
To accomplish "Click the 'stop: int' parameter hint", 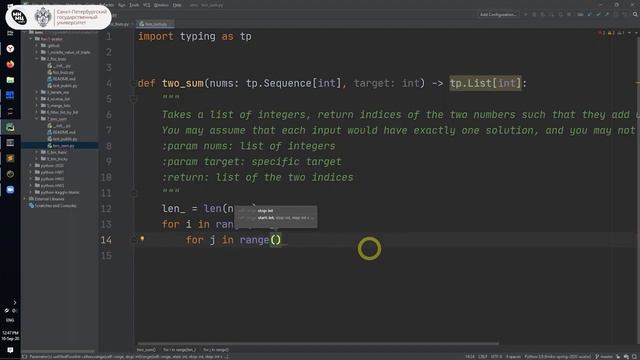I will coord(265,211).
